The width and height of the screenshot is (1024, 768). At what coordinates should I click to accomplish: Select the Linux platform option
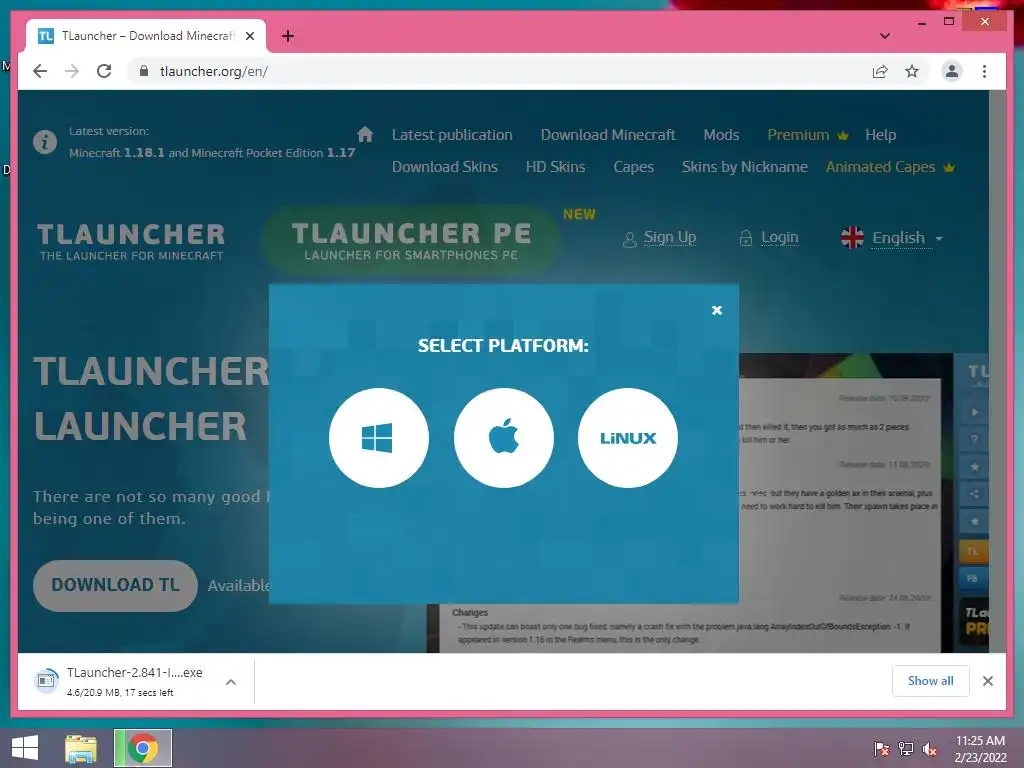628,438
